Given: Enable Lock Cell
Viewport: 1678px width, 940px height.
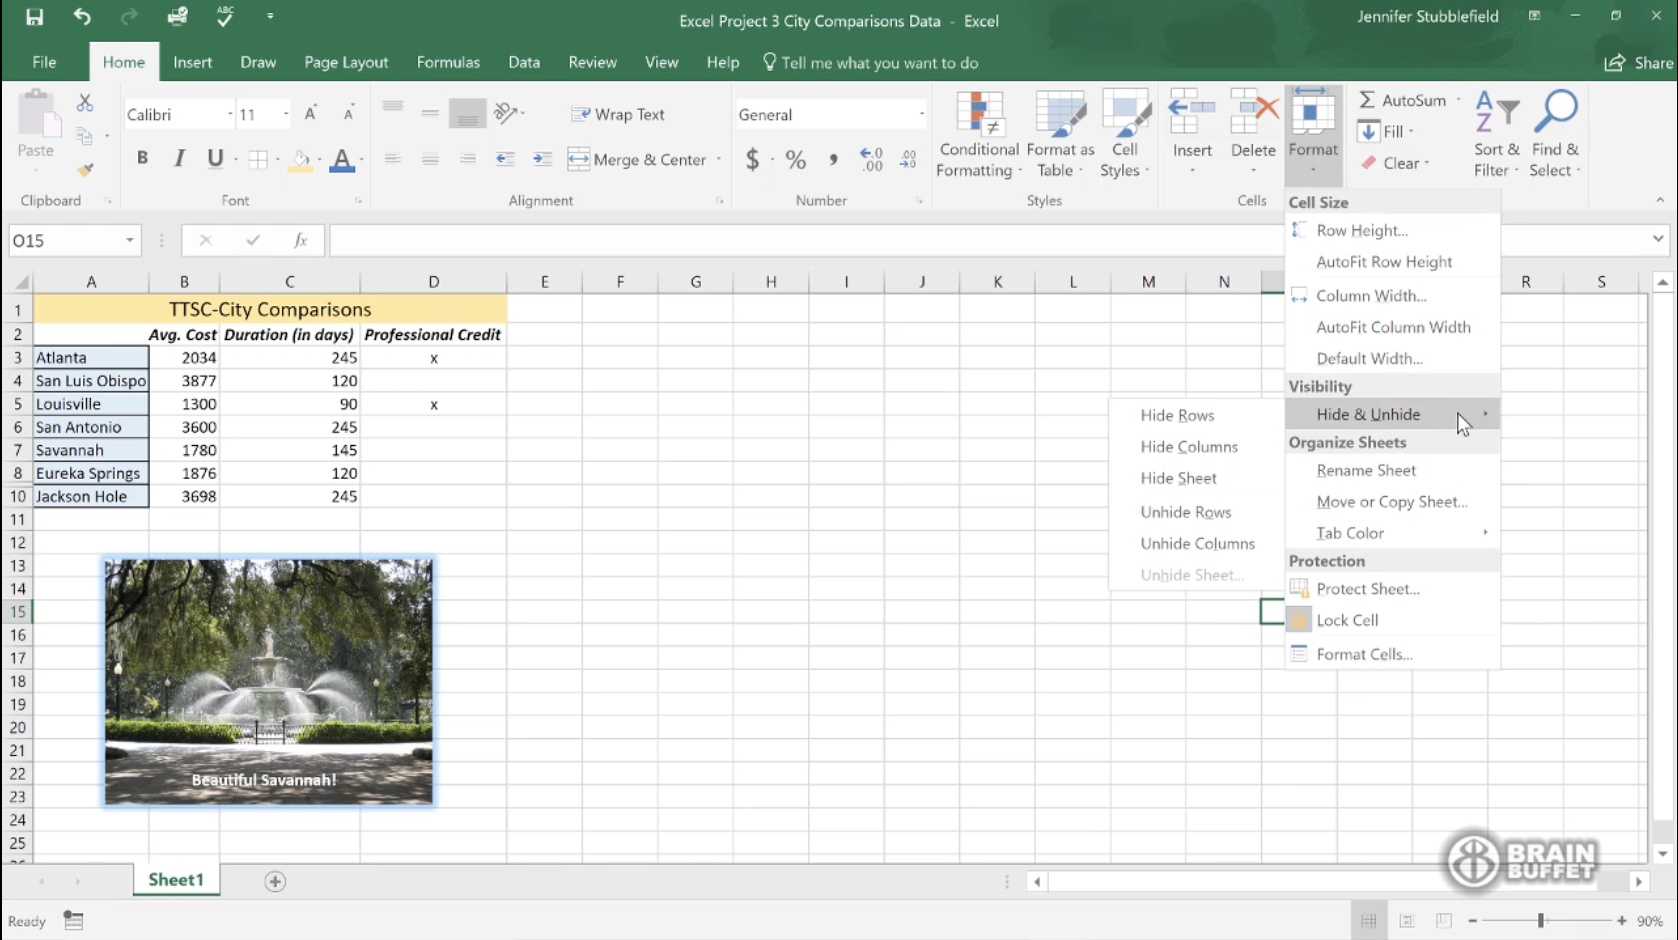Looking at the screenshot, I should pos(1347,619).
